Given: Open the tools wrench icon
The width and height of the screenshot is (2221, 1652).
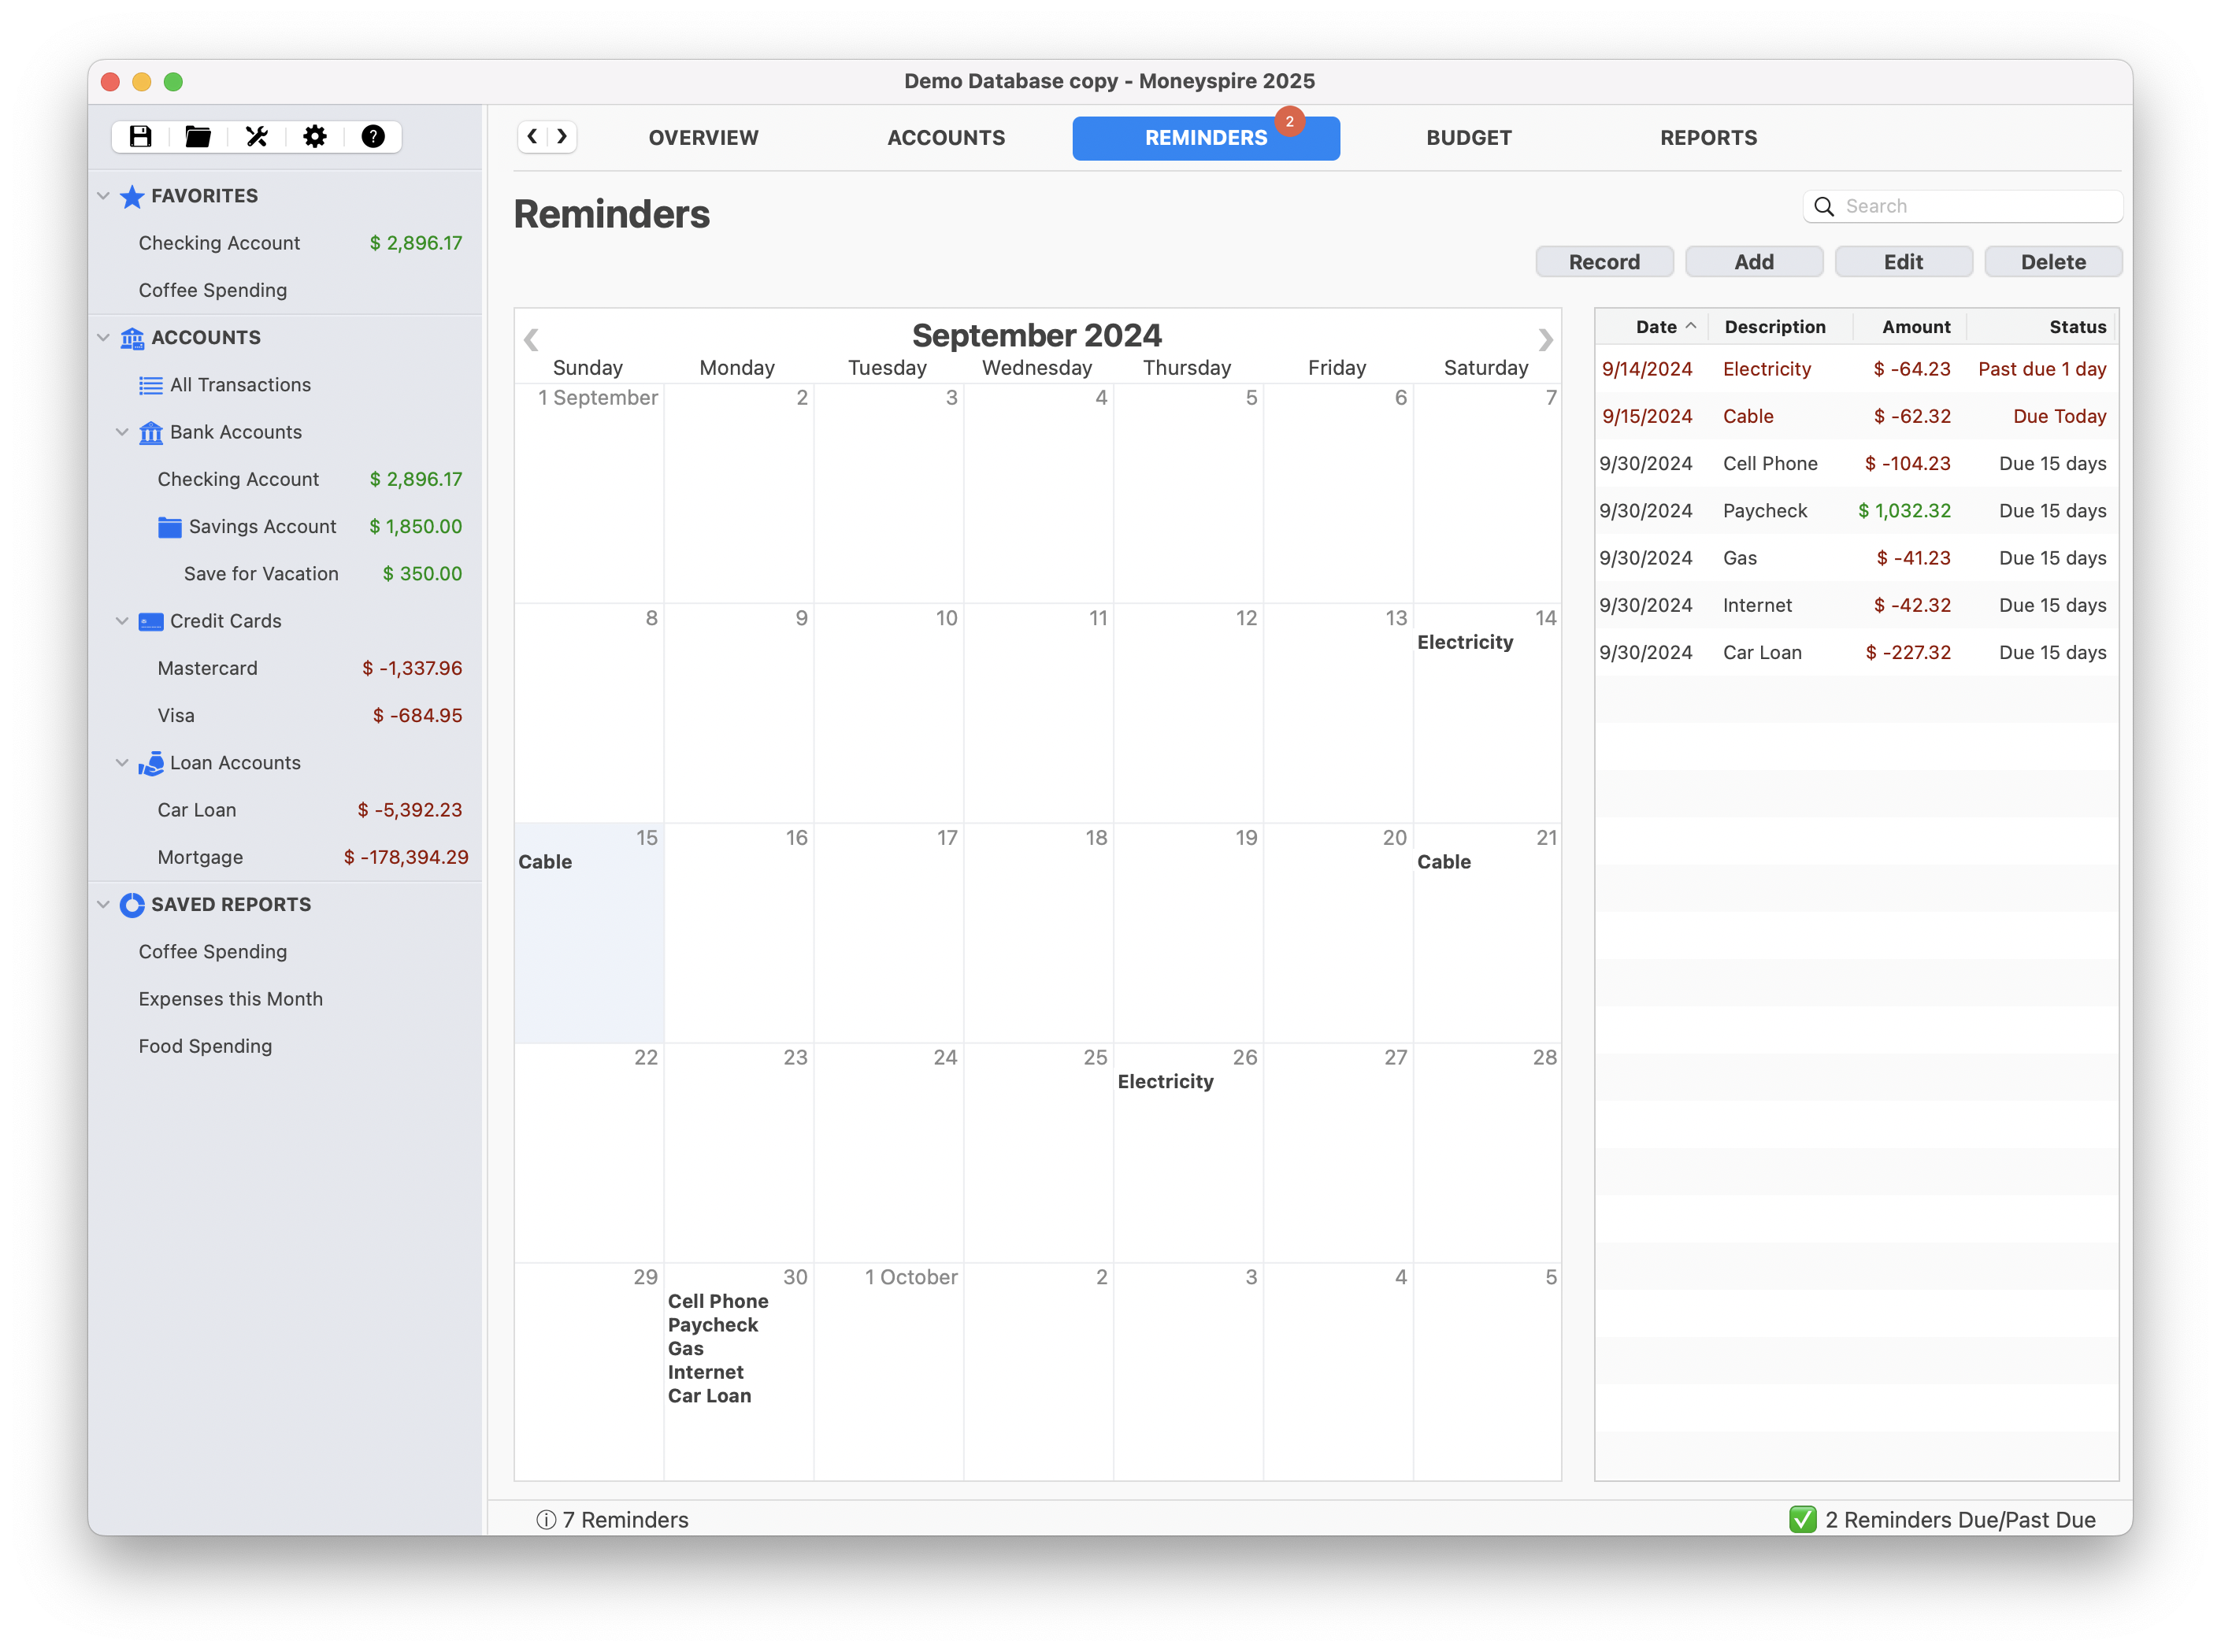Looking at the screenshot, I should point(257,137).
